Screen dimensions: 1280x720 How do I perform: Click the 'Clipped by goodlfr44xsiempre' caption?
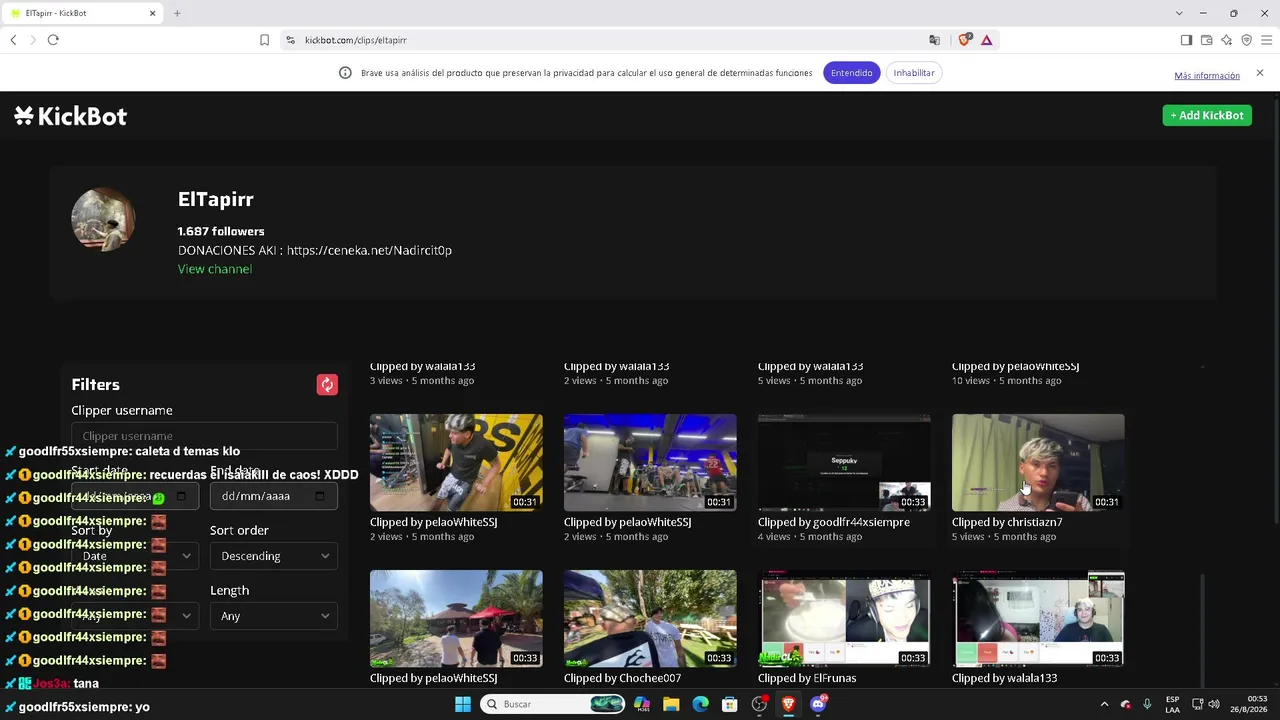click(834, 522)
